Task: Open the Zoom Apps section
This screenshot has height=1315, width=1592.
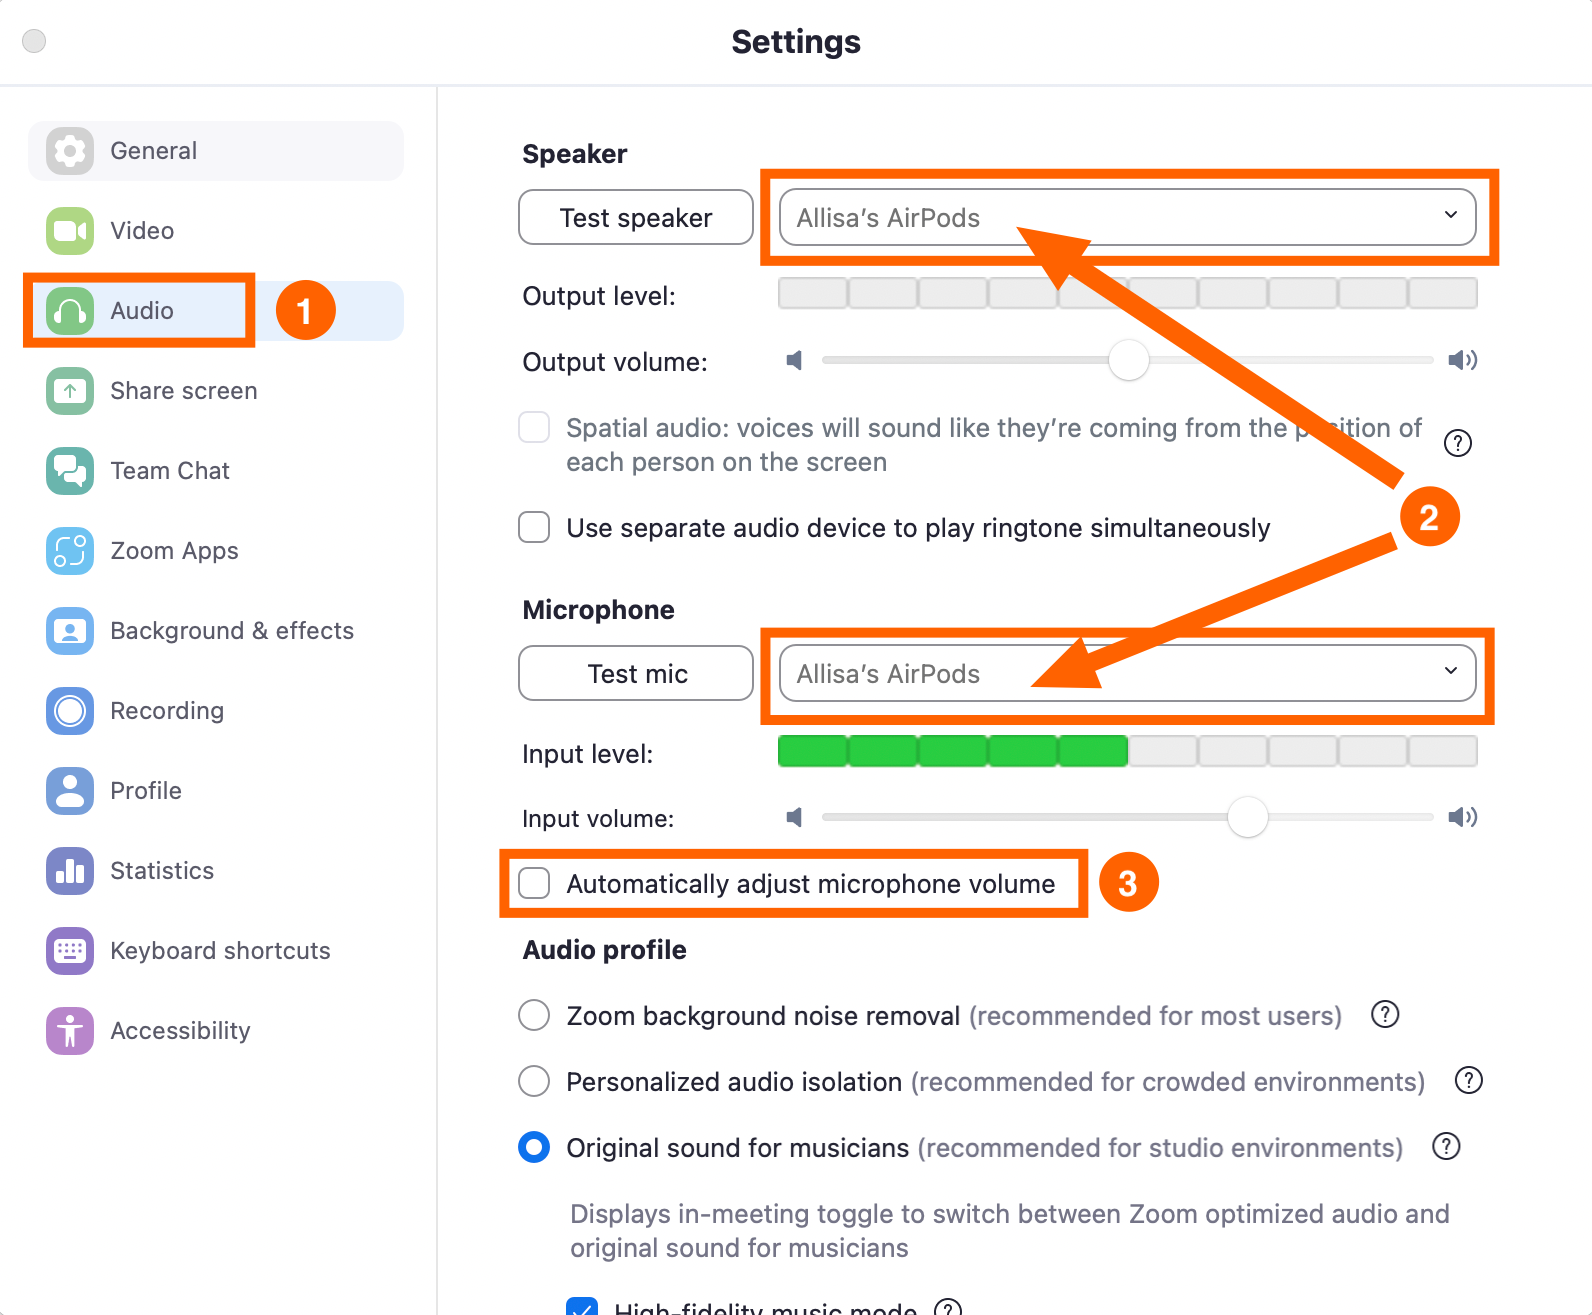Action: (216, 551)
